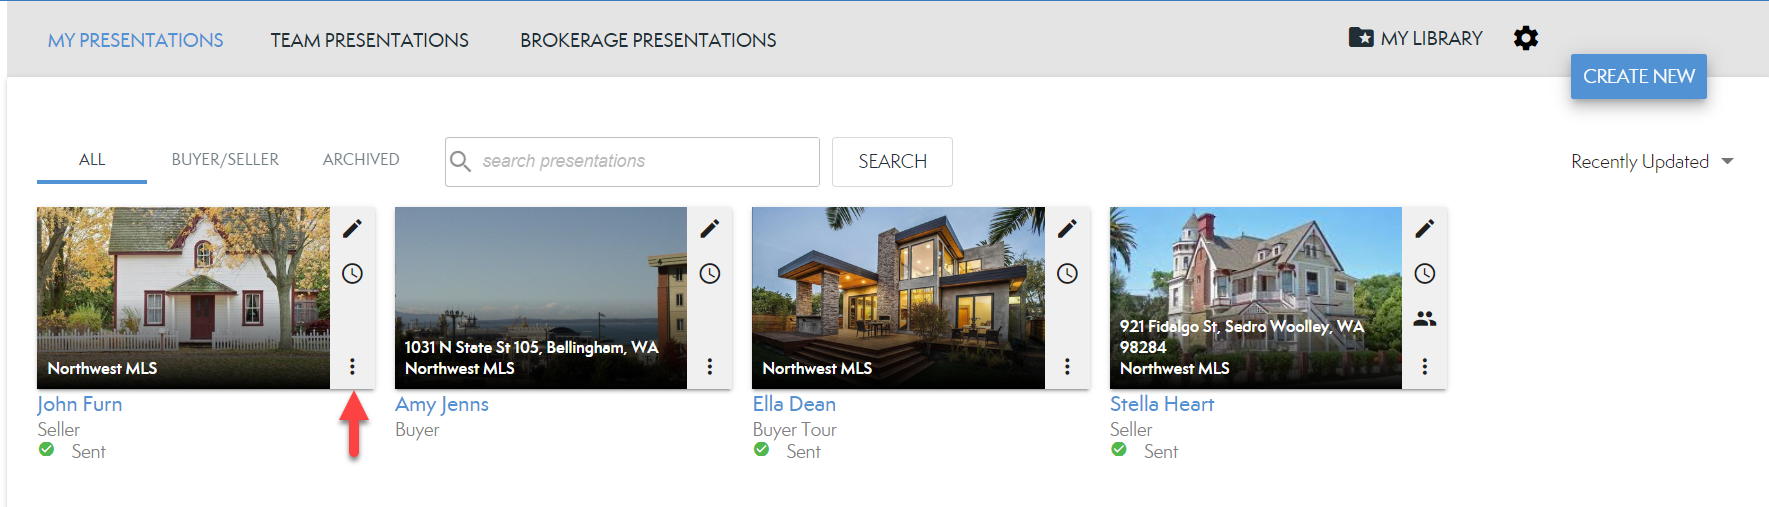Click the pencil edit icon on John Furn card
Viewport: 1769px width, 507px height.
click(x=352, y=229)
